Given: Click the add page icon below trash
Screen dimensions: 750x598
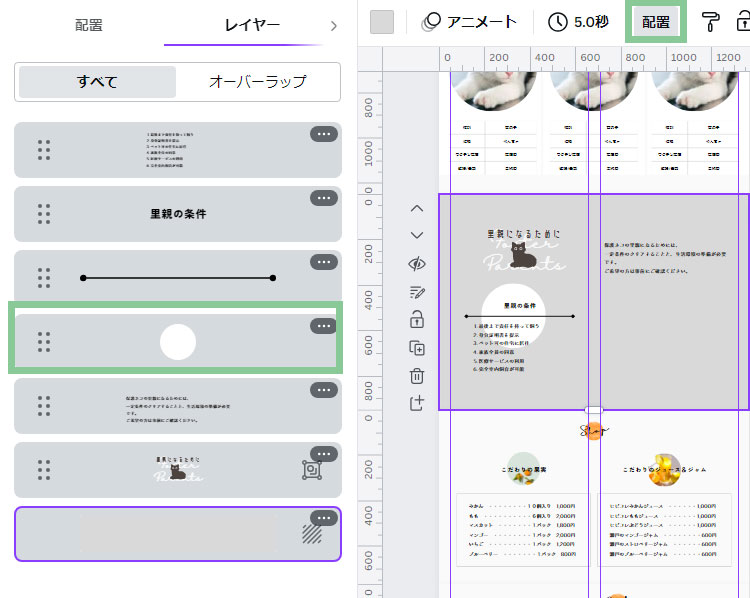Looking at the screenshot, I should coord(417,403).
